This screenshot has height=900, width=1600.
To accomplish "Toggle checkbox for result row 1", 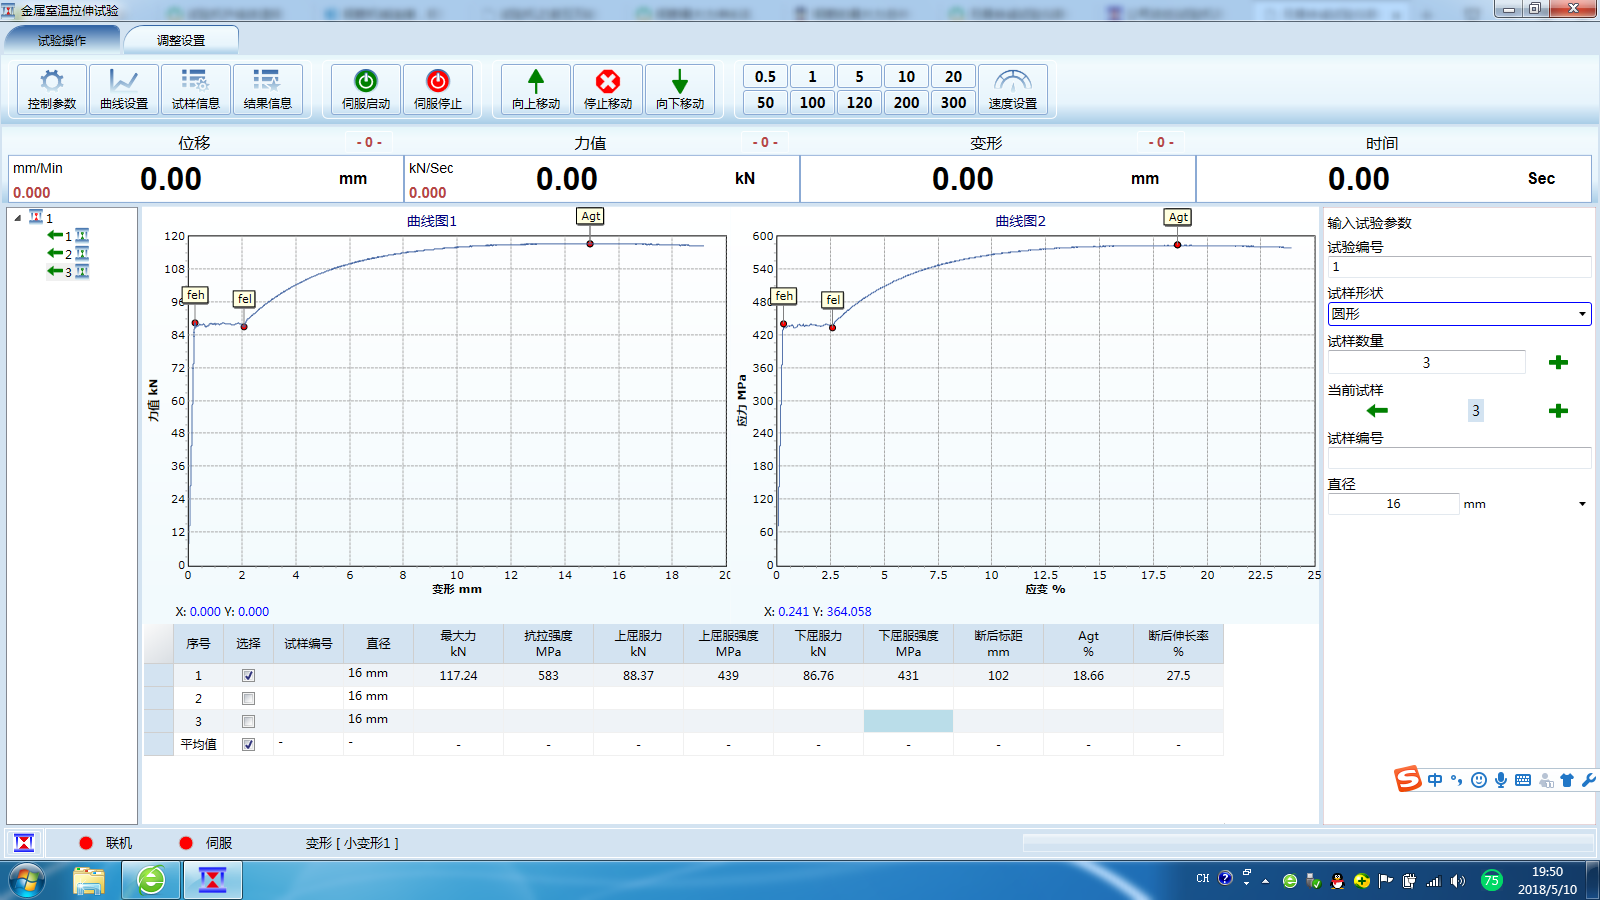I will point(248,676).
